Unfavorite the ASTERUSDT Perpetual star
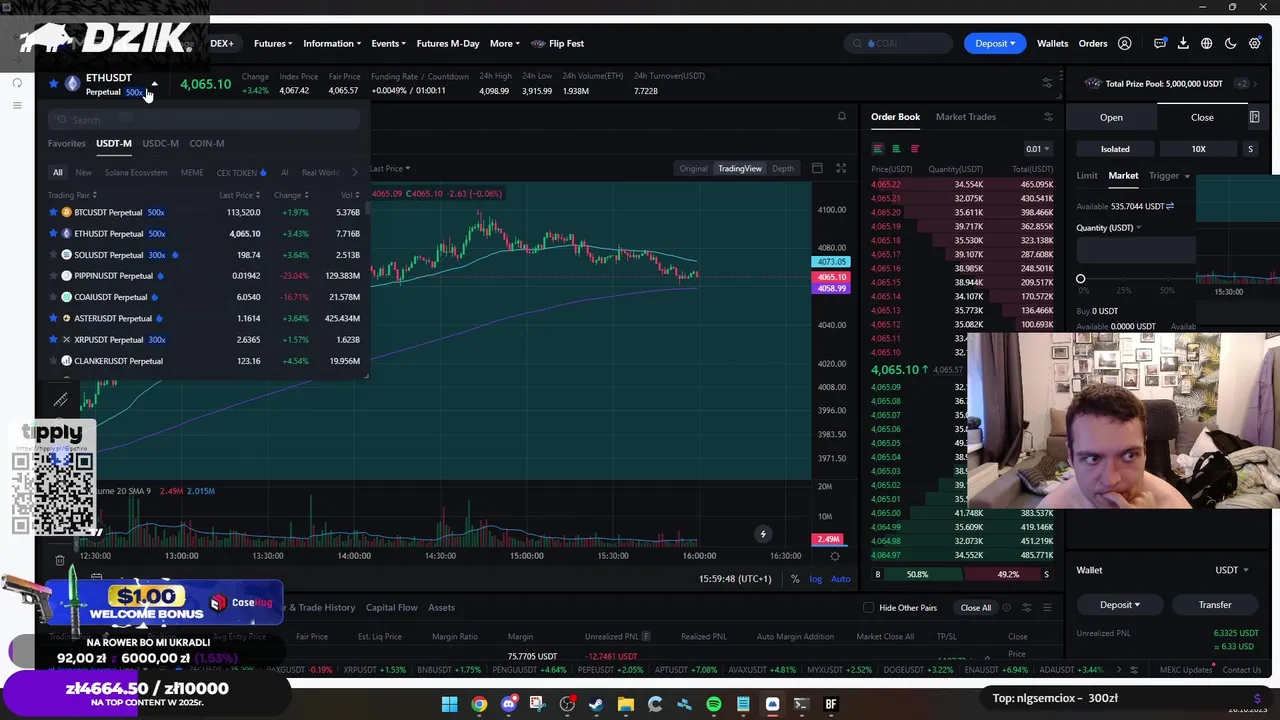This screenshot has height=720, width=1280. point(53,318)
